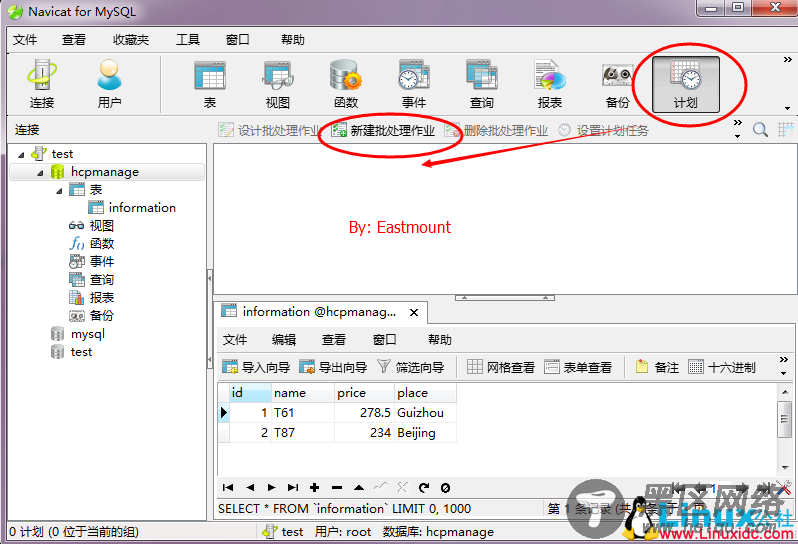This screenshot has height=544, width=798.
Task: Delete record with minus button
Action: click(337, 488)
